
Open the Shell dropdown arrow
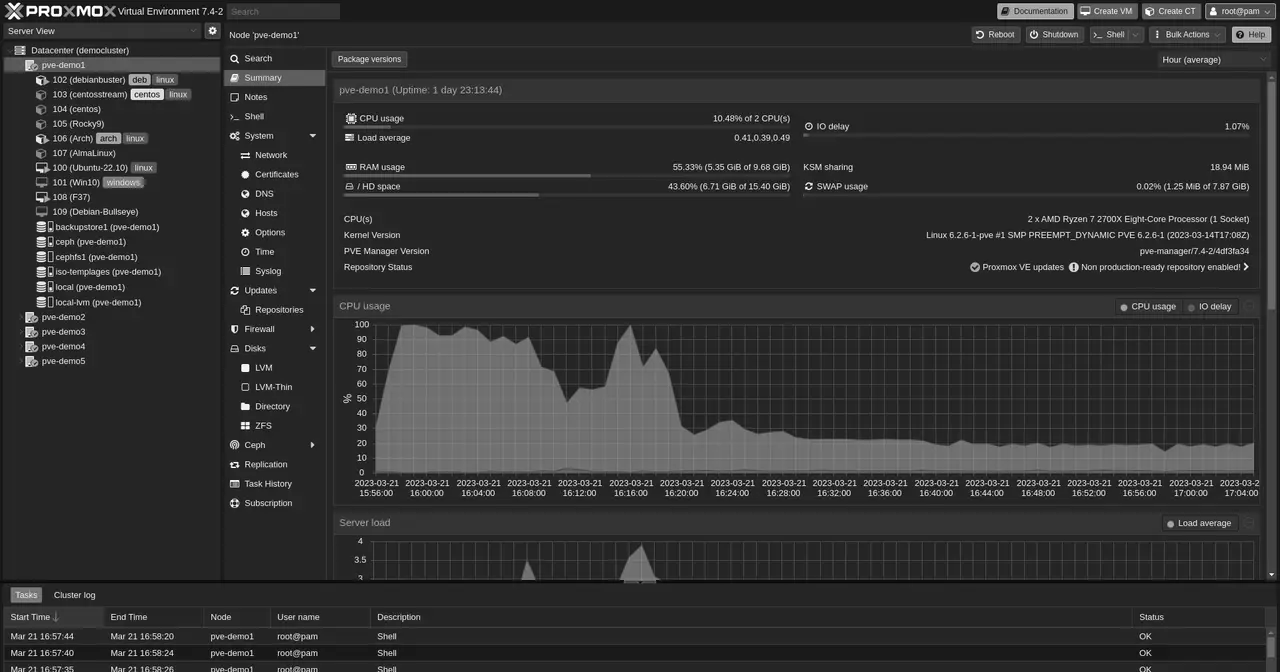coord(1135,34)
